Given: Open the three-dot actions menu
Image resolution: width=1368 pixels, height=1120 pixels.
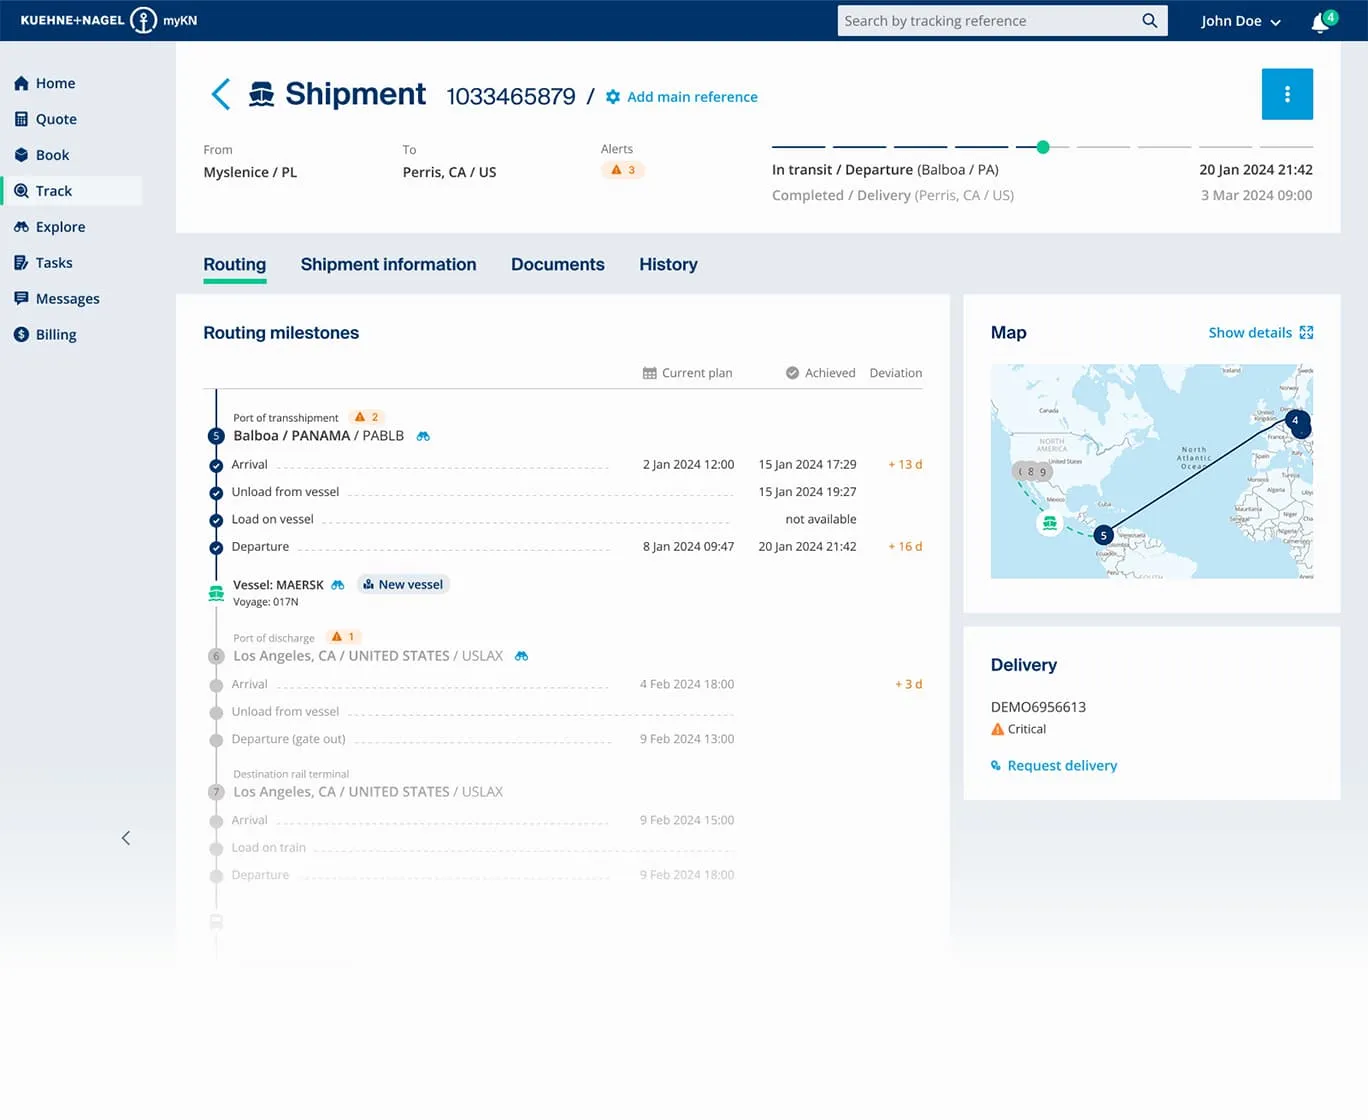Looking at the screenshot, I should tap(1287, 93).
